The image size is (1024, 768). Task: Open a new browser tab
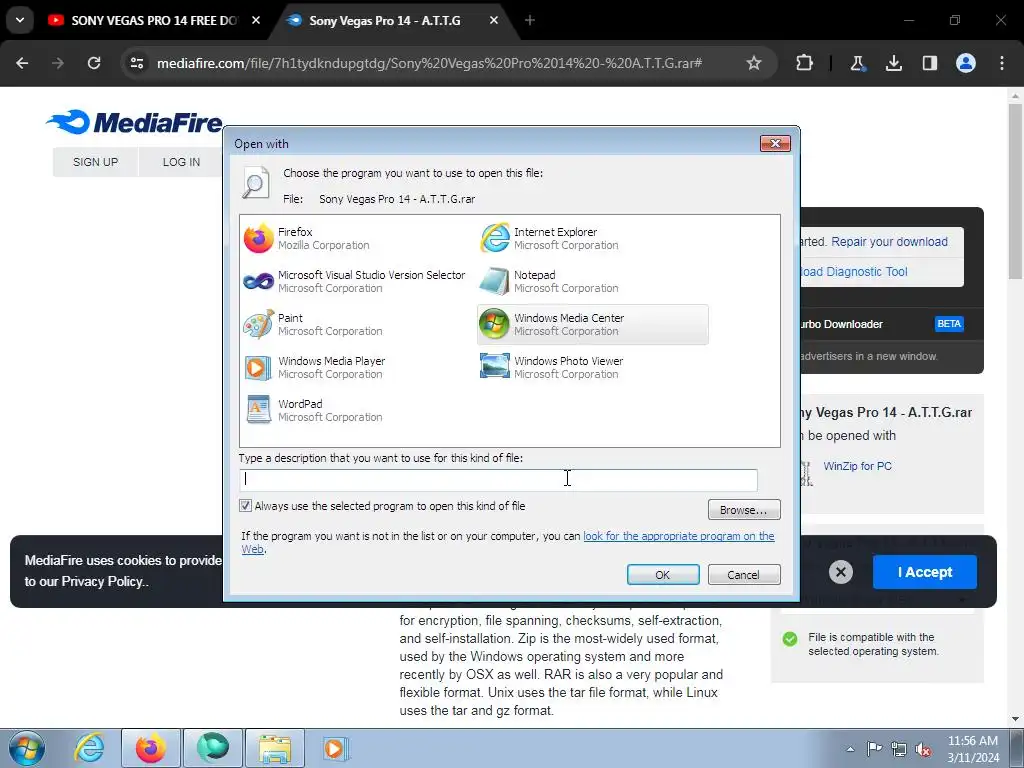[530, 20]
